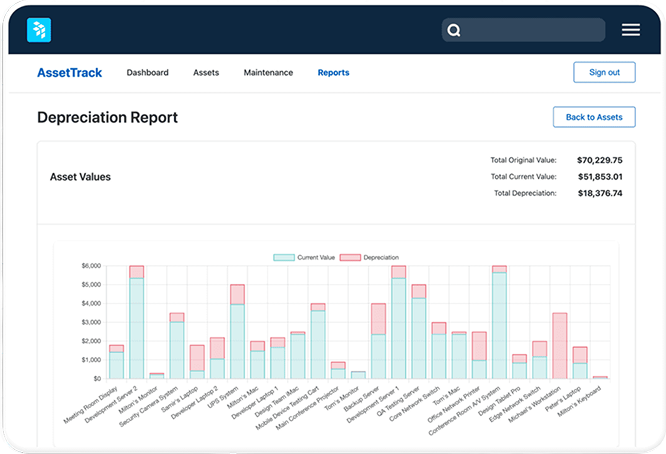Click the $3,000 axis label

coord(91,322)
